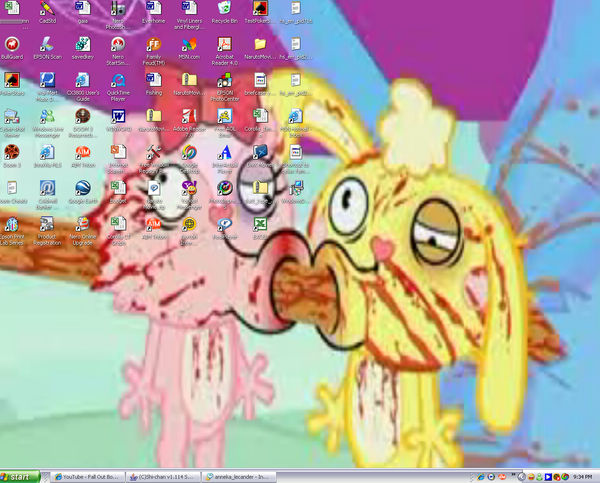Switch to the (C)Shi-chan v1.114 taskbar window
The height and width of the screenshot is (483, 600).
[163, 477]
